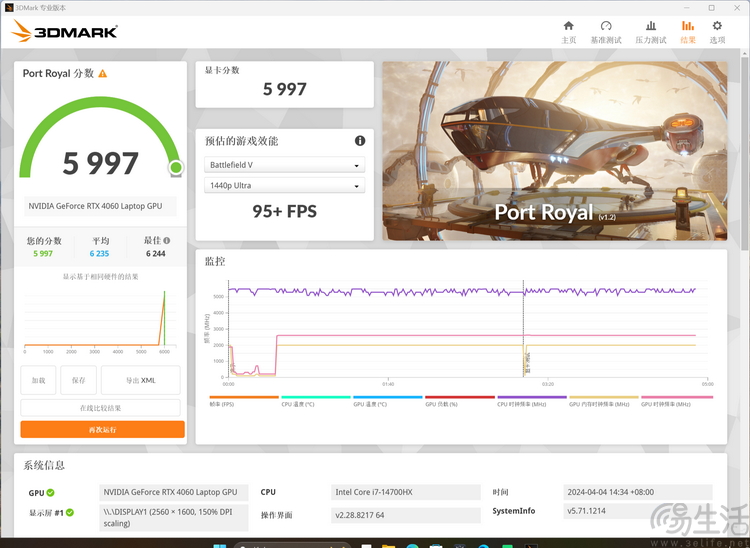
Task: Click the Intel Core i7-14700HX CPU field
Action: point(406,492)
